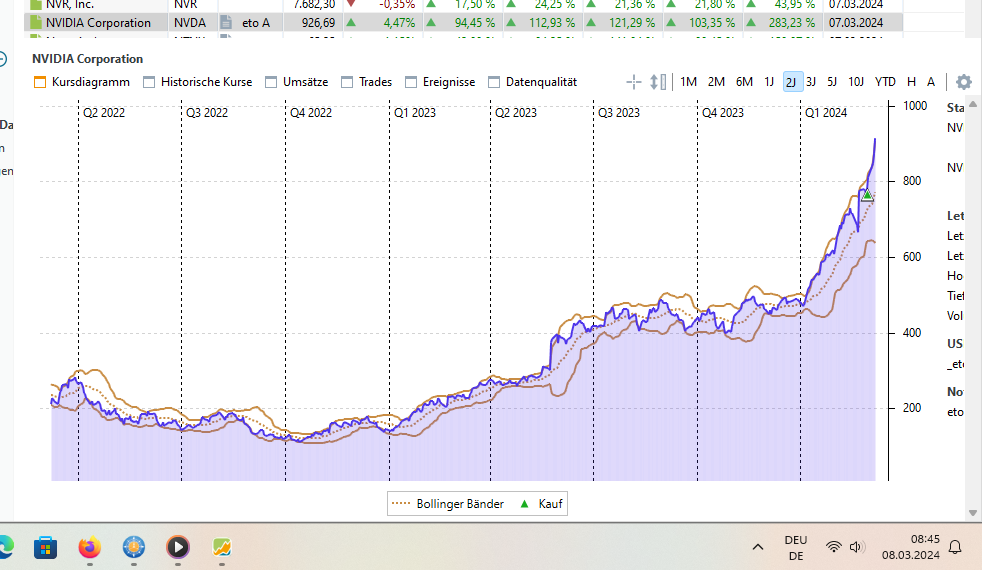Set chart range to YTD
982x570 pixels.
point(885,82)
